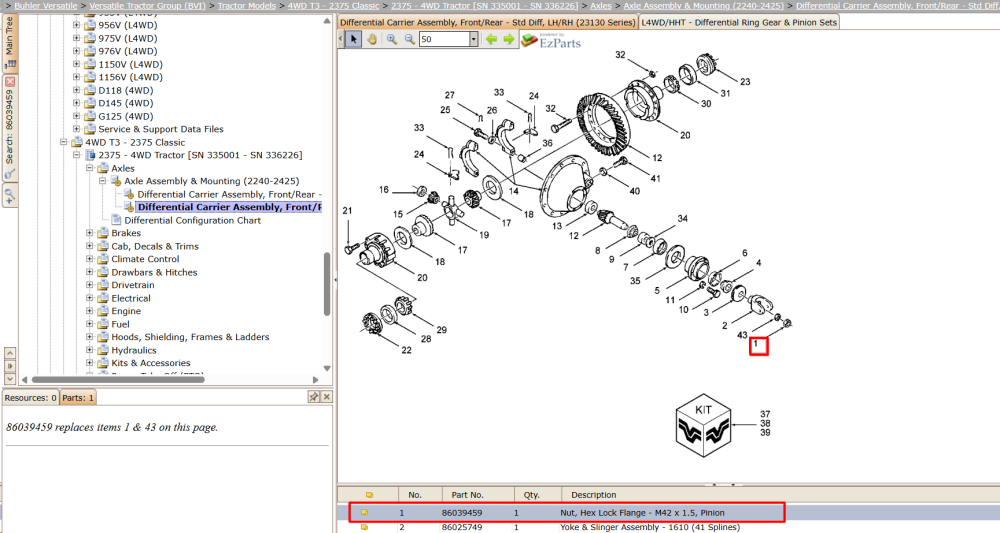Click the Engine folder icon

coord(103,311)
